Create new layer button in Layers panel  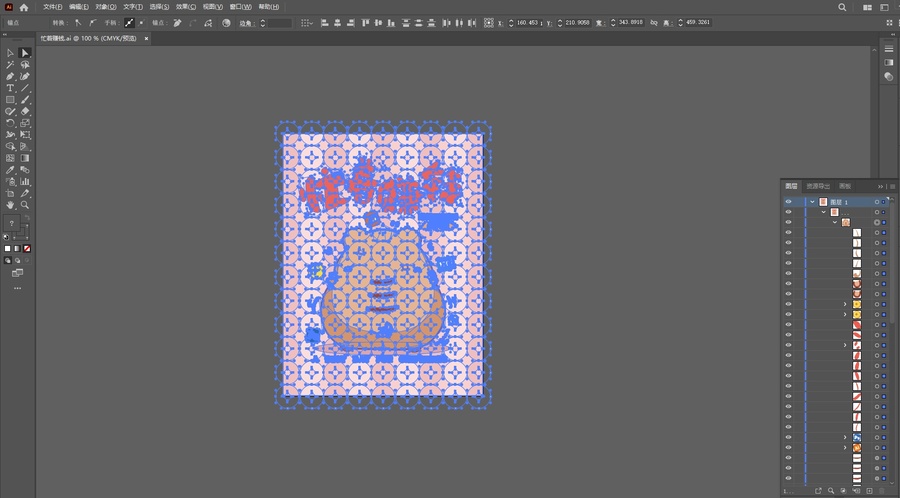point(869,491)
